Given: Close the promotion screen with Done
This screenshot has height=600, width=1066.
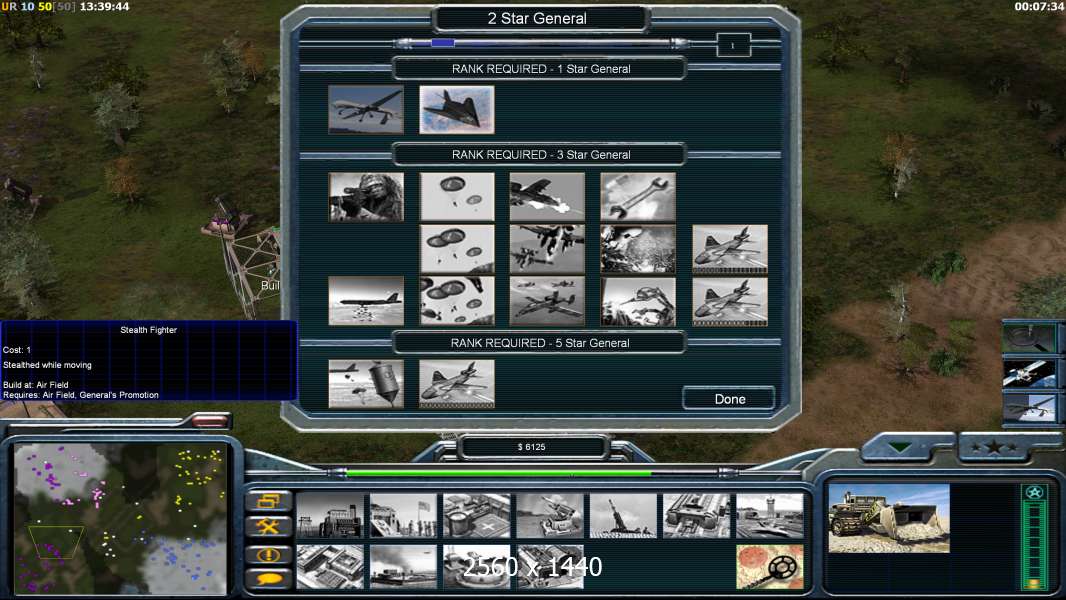Looking at the screenshot, I should [729, 399].
